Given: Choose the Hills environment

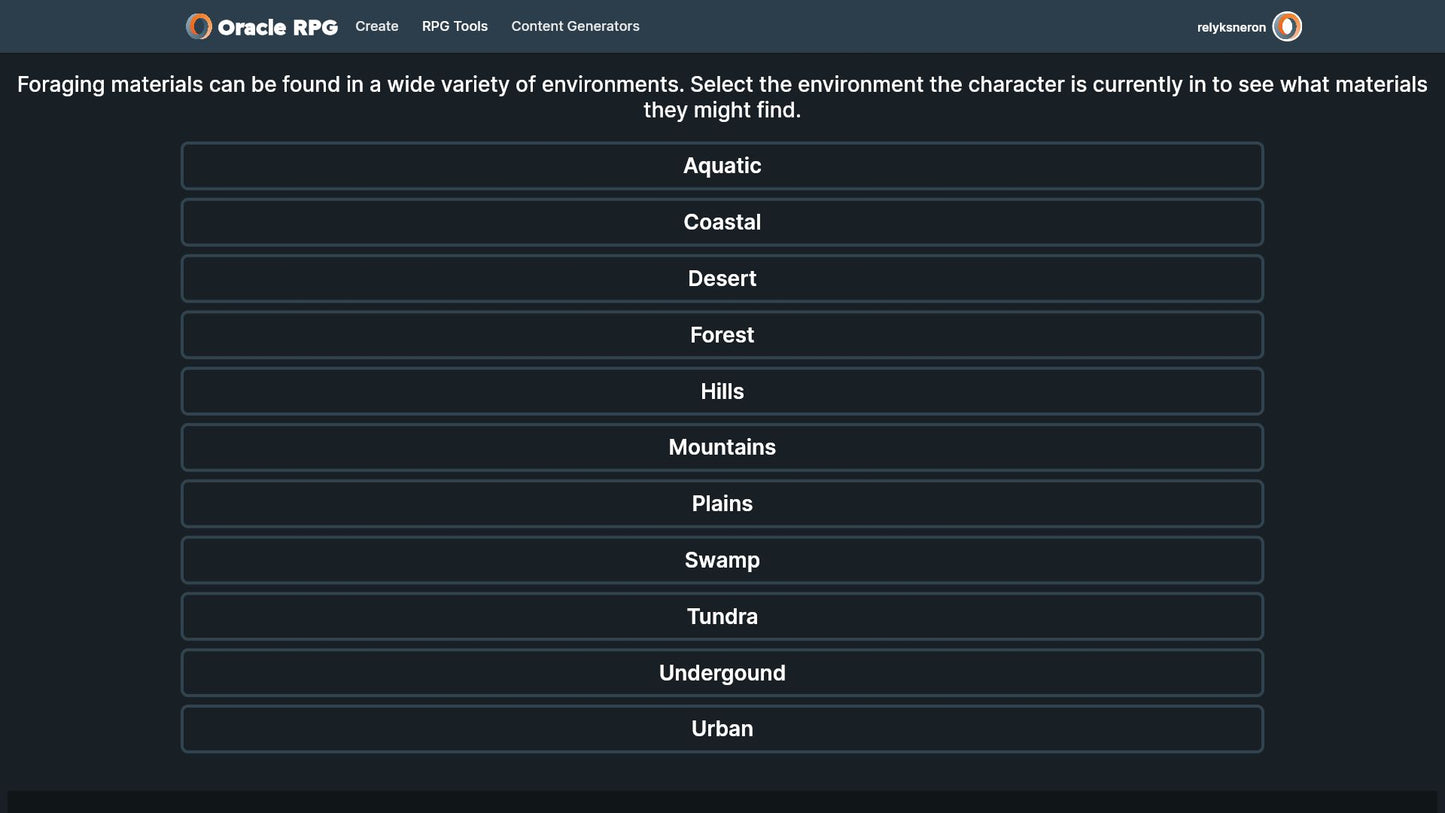Looking at the screenshot, I should coord(722,391).
